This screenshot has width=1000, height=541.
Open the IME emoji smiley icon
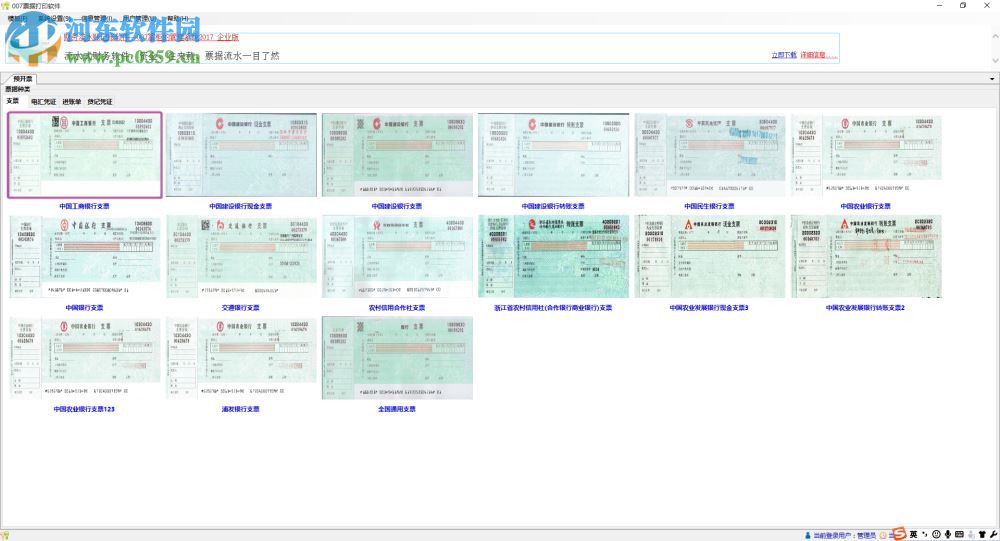click(x=936, y=534)
